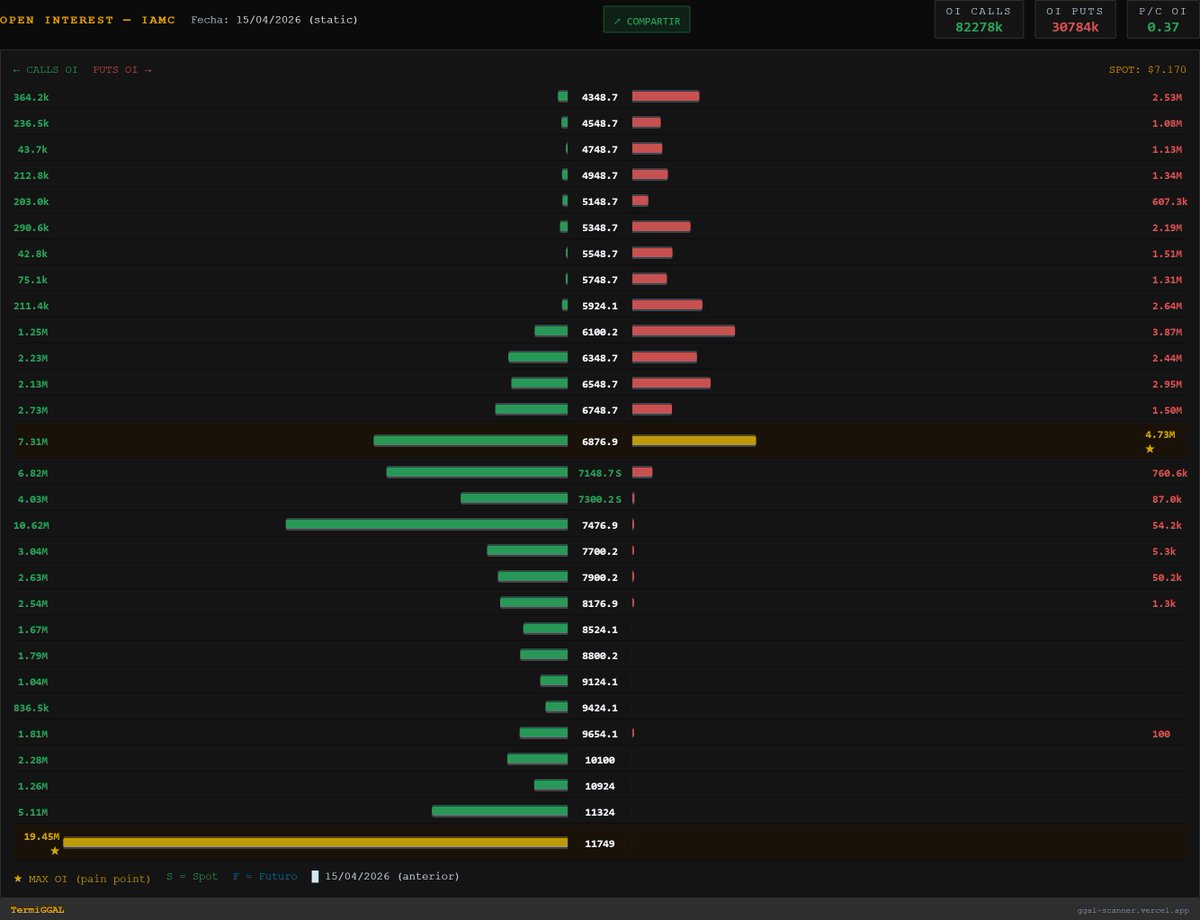This screenshot has height=920, width=1200.
Task: Click the 836.5k calls OI value
Action: [x=31, y=707]
